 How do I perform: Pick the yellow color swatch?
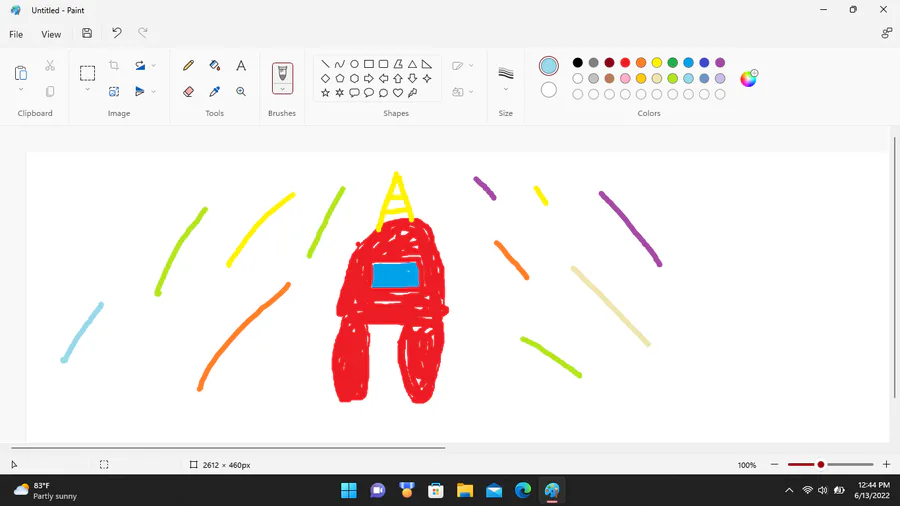click(x=657, y=63)
